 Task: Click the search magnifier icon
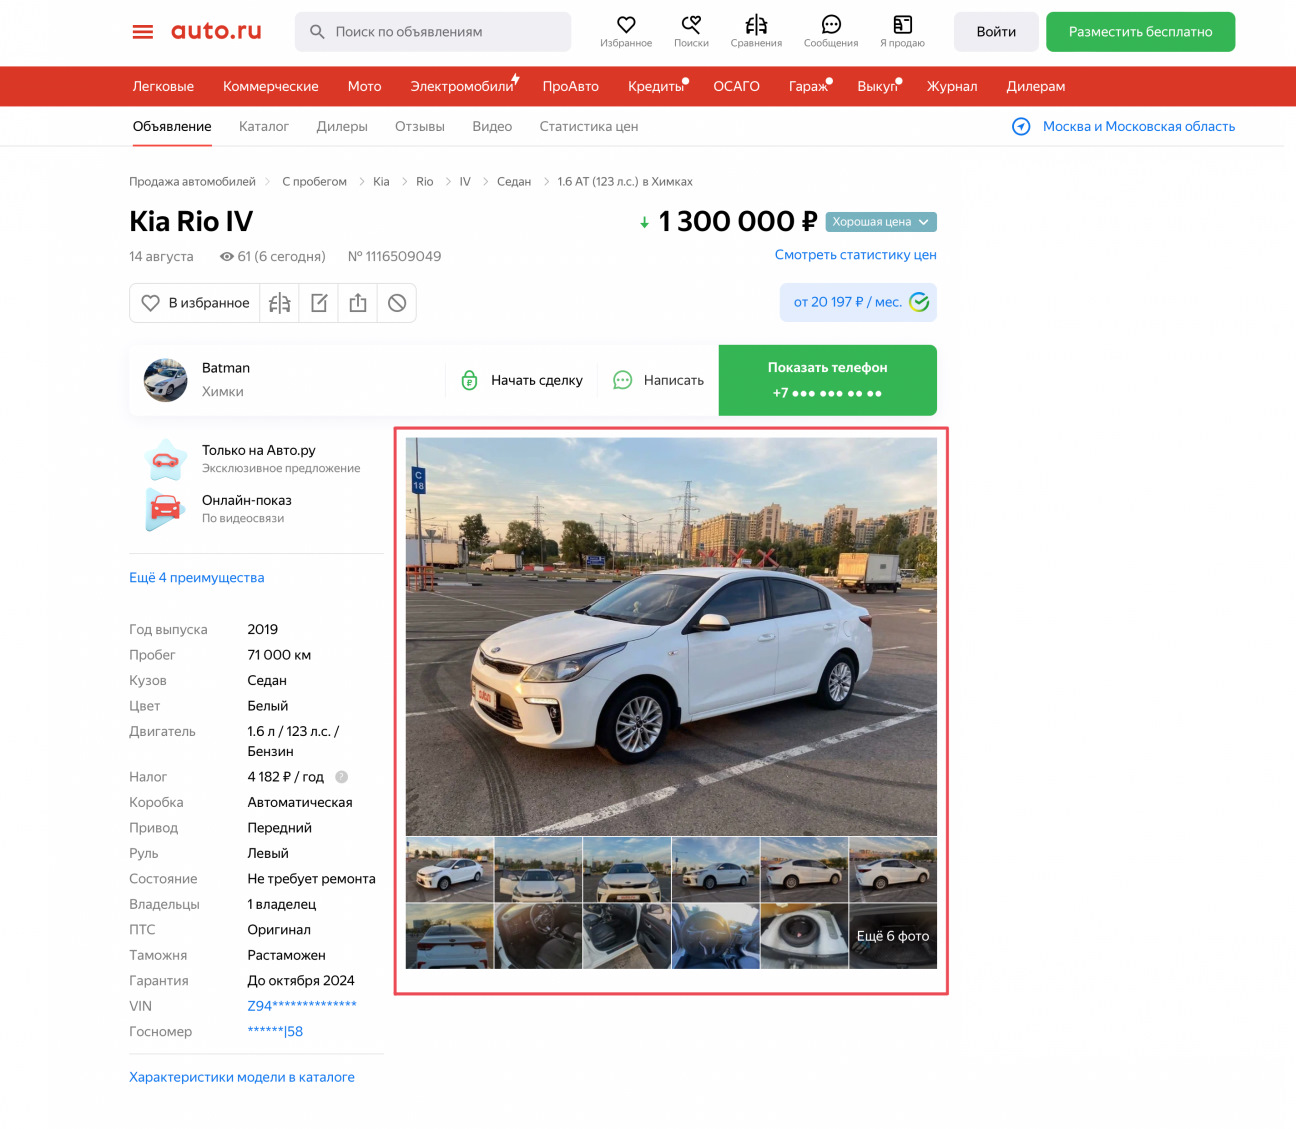pyautogui.click(x=317, y=32)
